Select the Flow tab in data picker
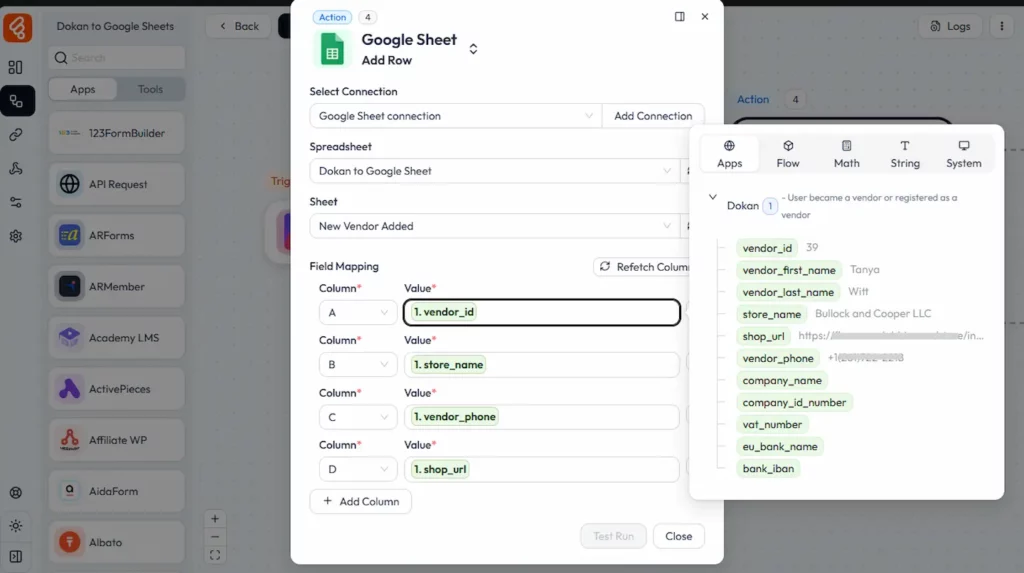Screen dimensions: 1024x573 [788, 154]
